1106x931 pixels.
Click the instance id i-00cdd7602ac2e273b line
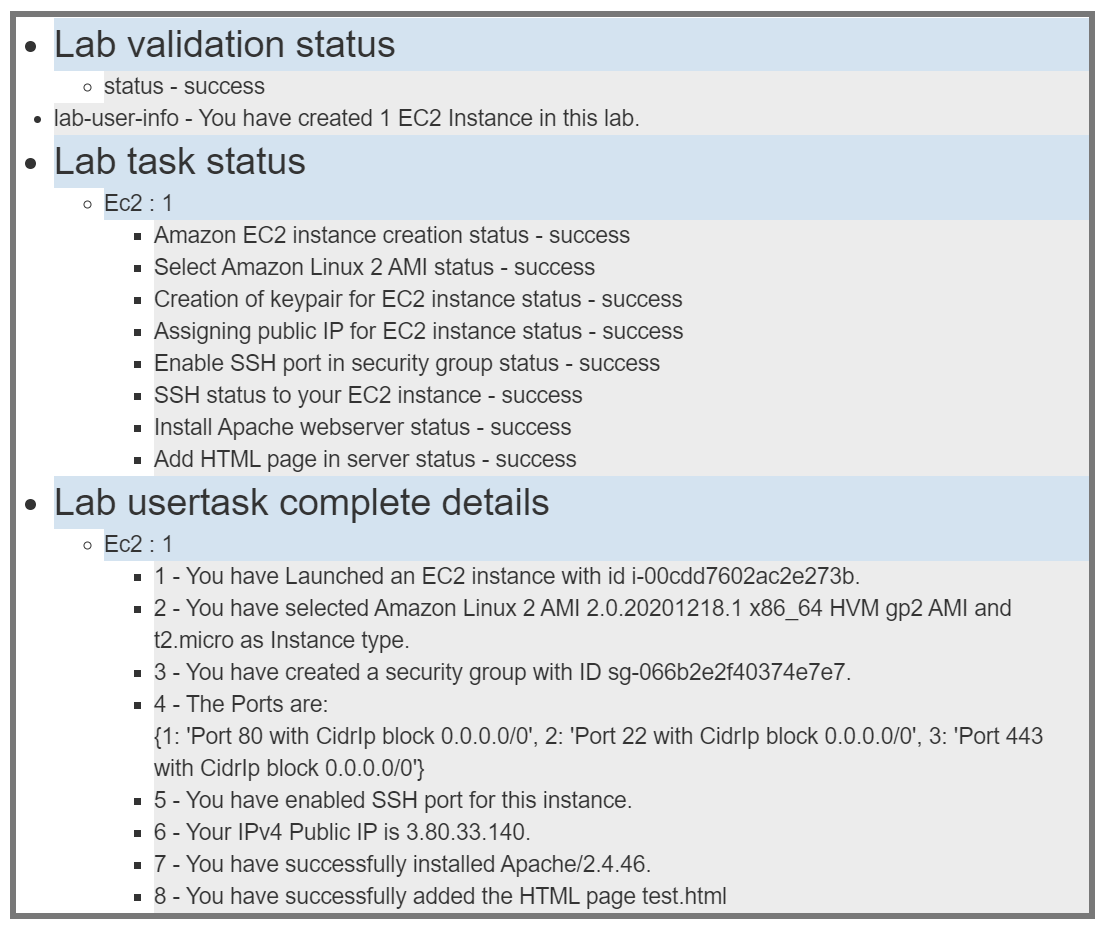point(508,576)
